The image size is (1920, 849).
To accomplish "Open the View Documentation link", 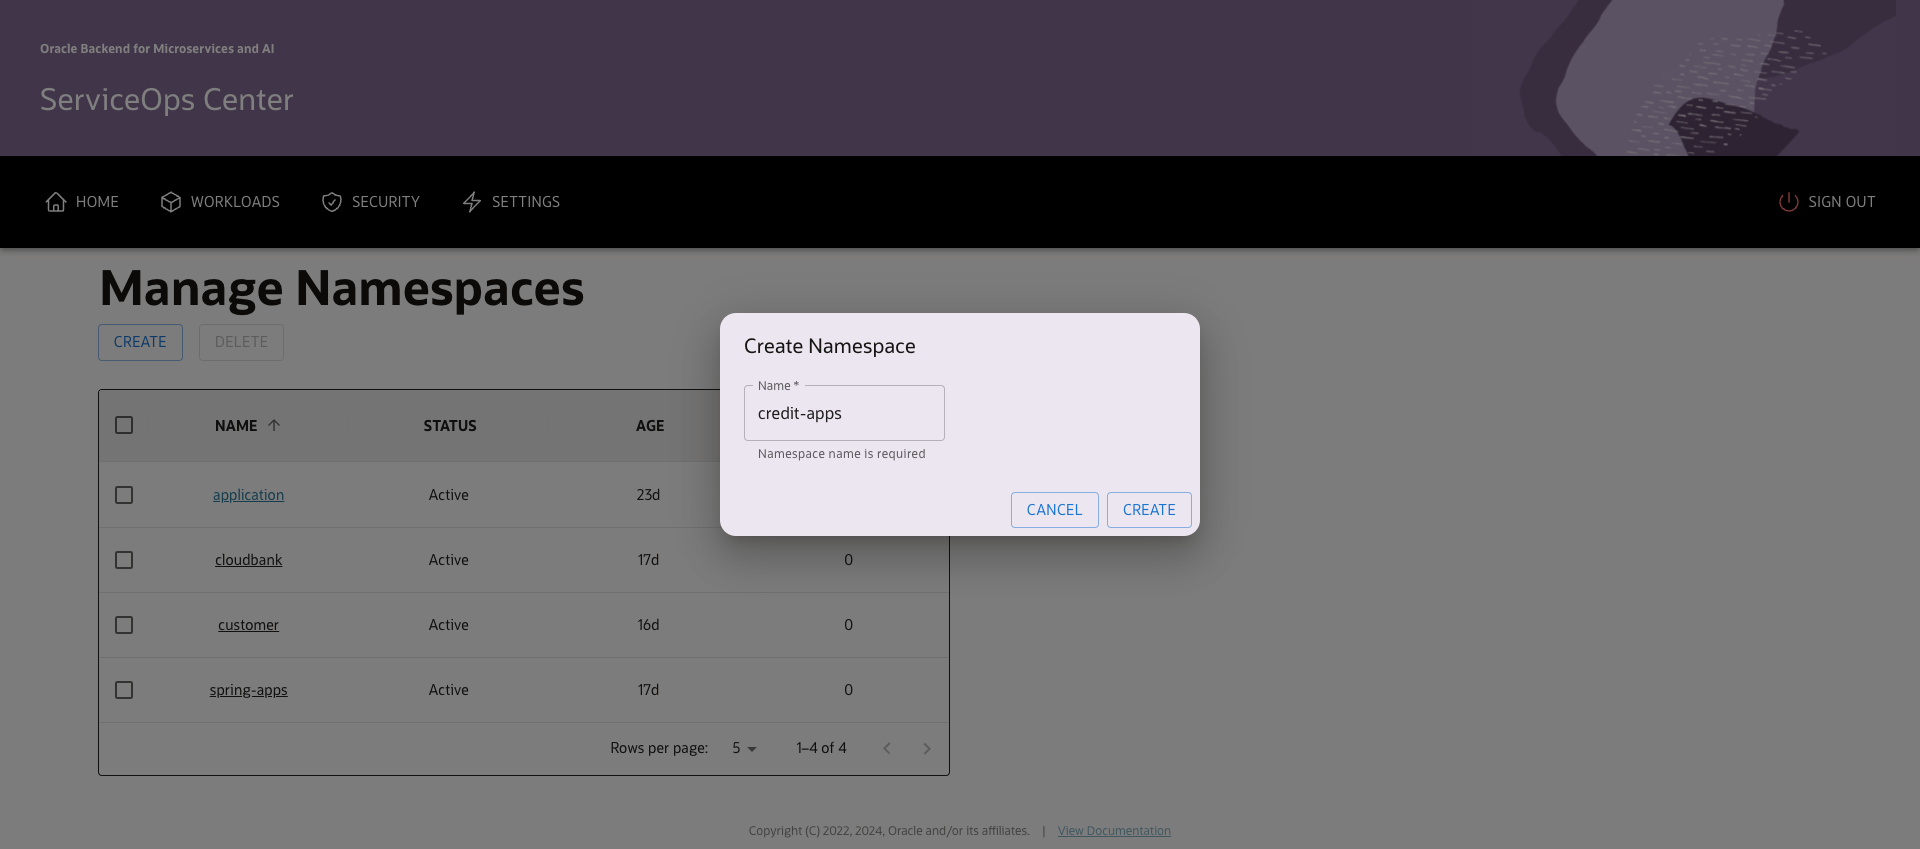I will coord(1114,831).
